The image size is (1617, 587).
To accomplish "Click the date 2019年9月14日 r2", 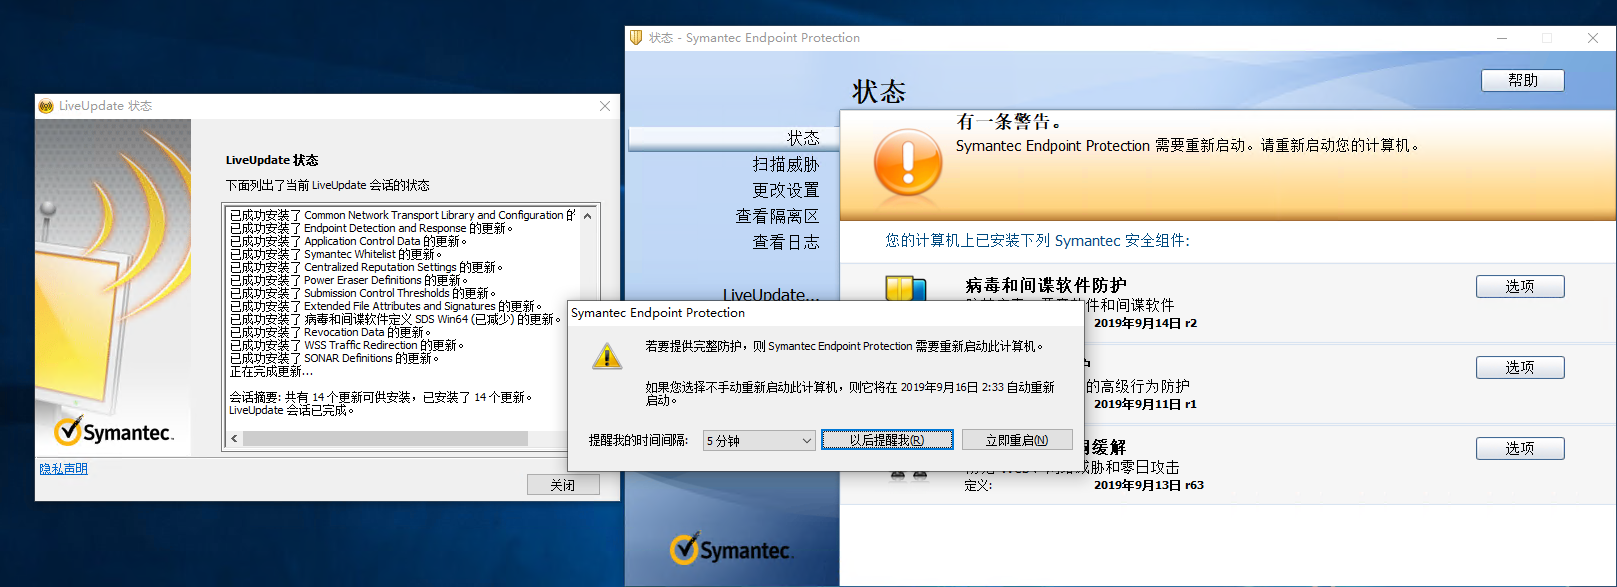I will click(1145, 323).
